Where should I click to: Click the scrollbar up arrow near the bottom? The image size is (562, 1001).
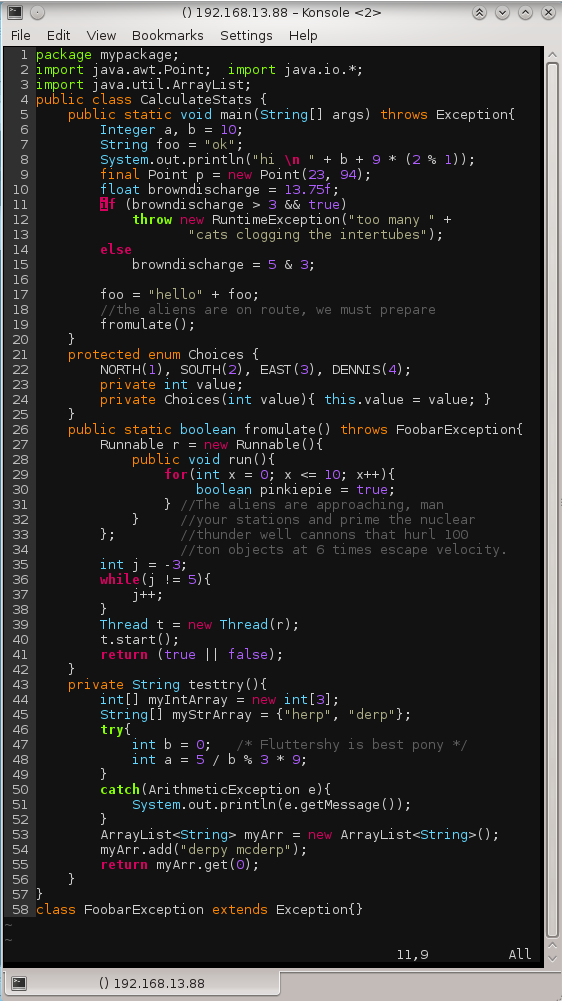[x=552, y=944]
